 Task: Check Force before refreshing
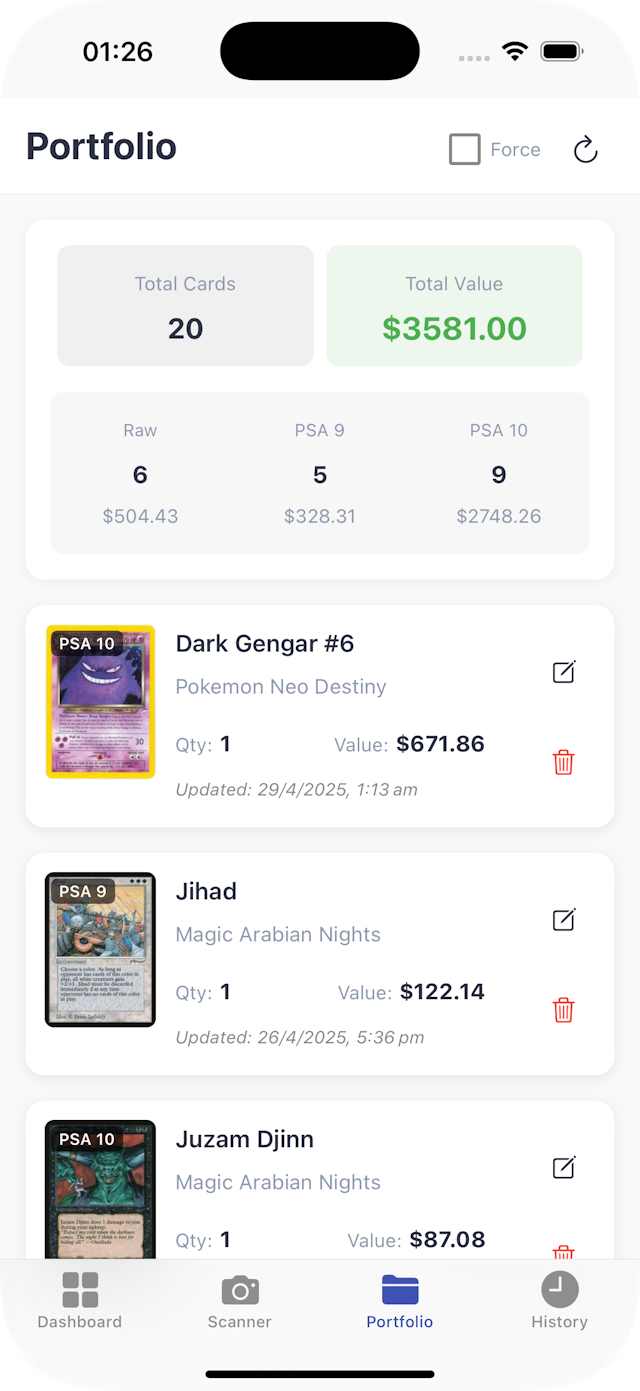(x=464, y=149)
